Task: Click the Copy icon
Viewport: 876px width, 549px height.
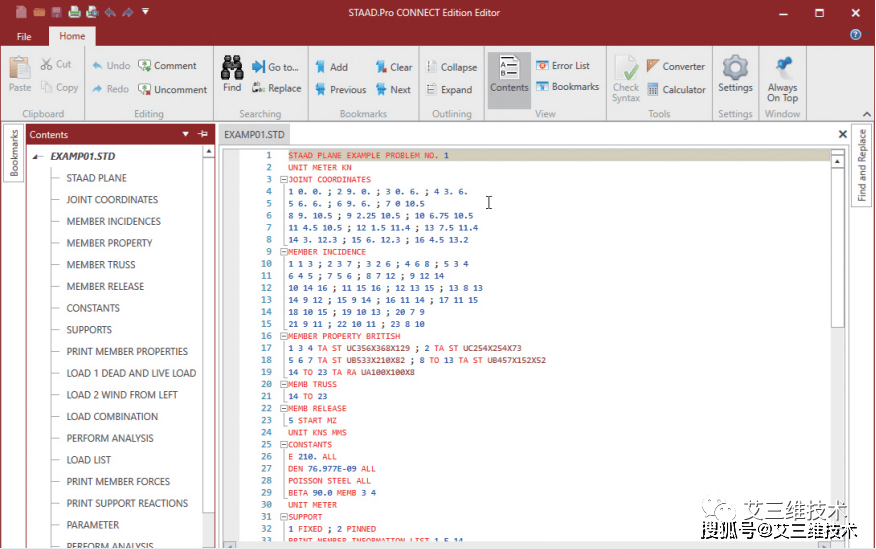Action: 46,87
